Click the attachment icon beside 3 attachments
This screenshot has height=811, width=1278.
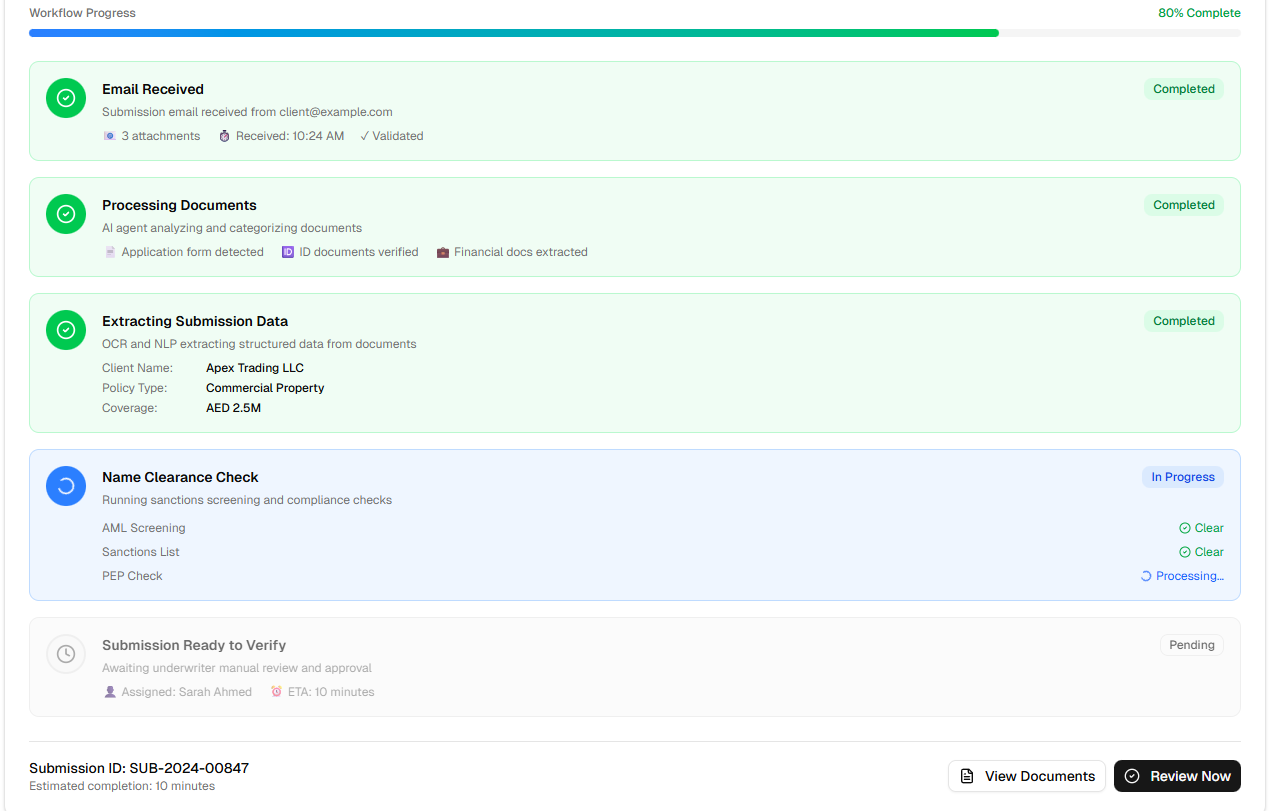coord(109,135)
